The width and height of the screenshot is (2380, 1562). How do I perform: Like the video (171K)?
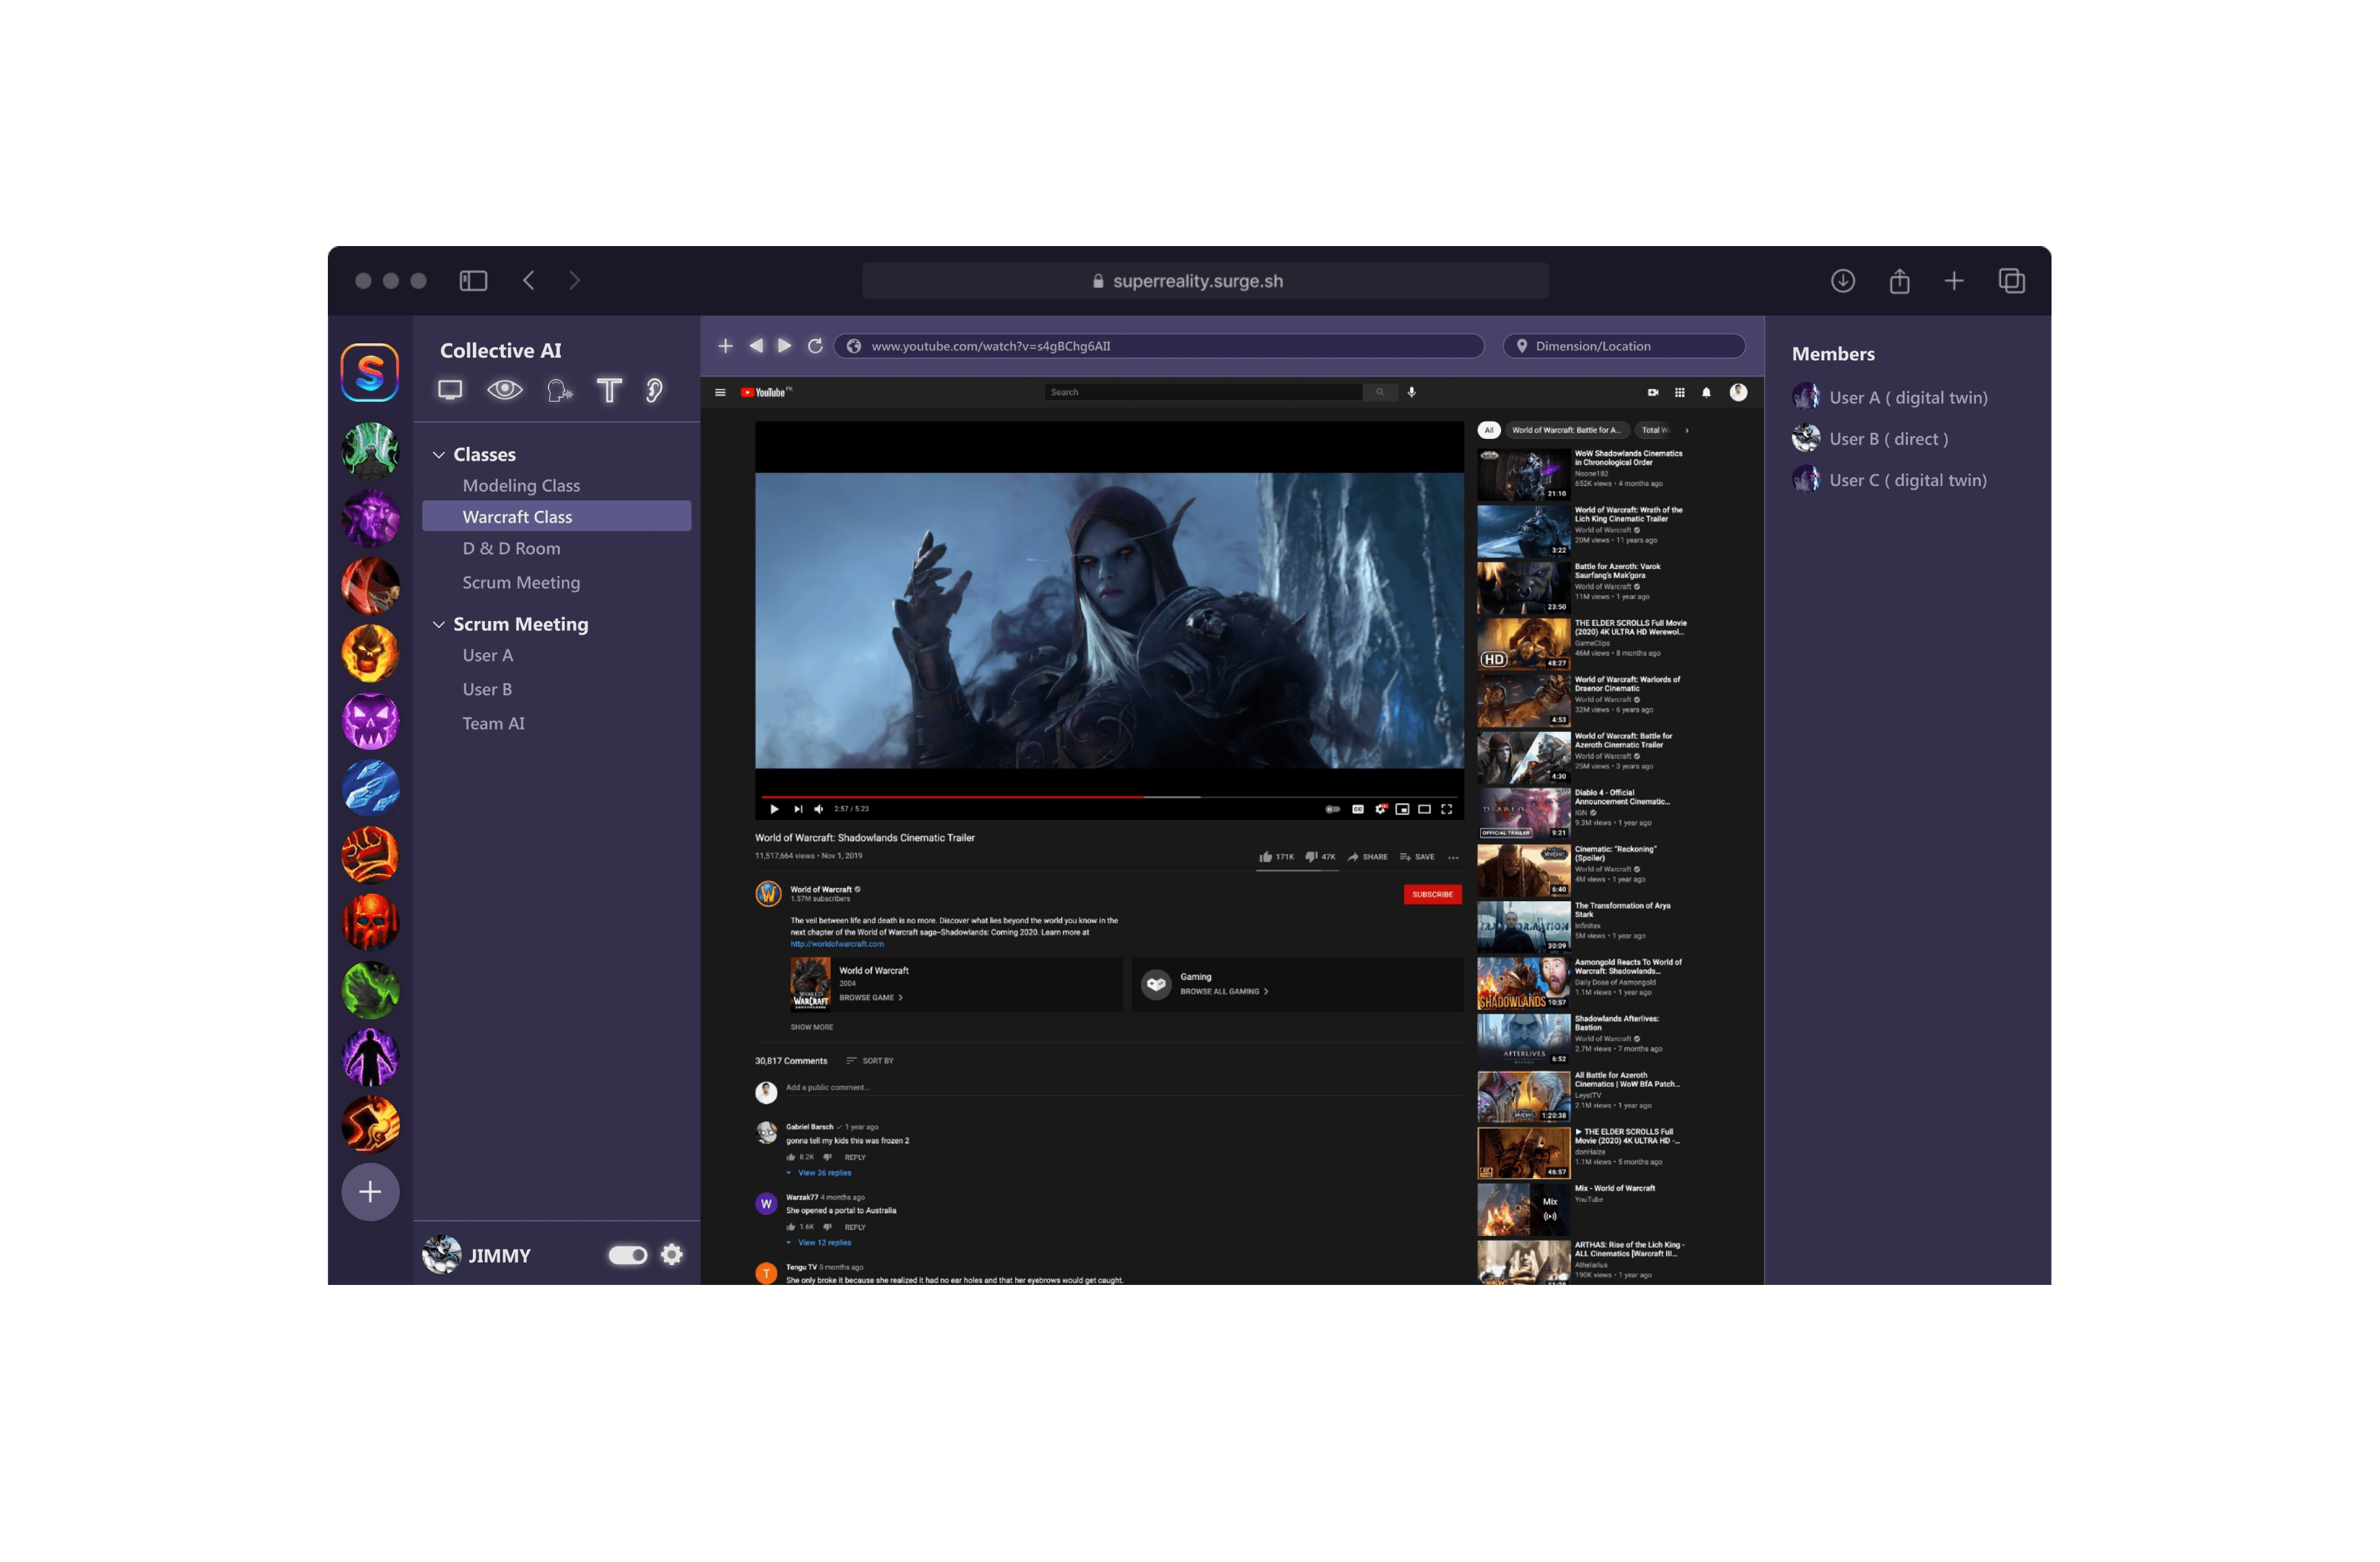click(1277, 857)
